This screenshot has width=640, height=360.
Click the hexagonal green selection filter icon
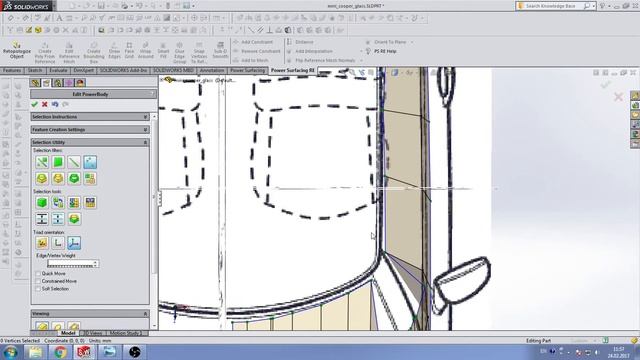[74, 178]
